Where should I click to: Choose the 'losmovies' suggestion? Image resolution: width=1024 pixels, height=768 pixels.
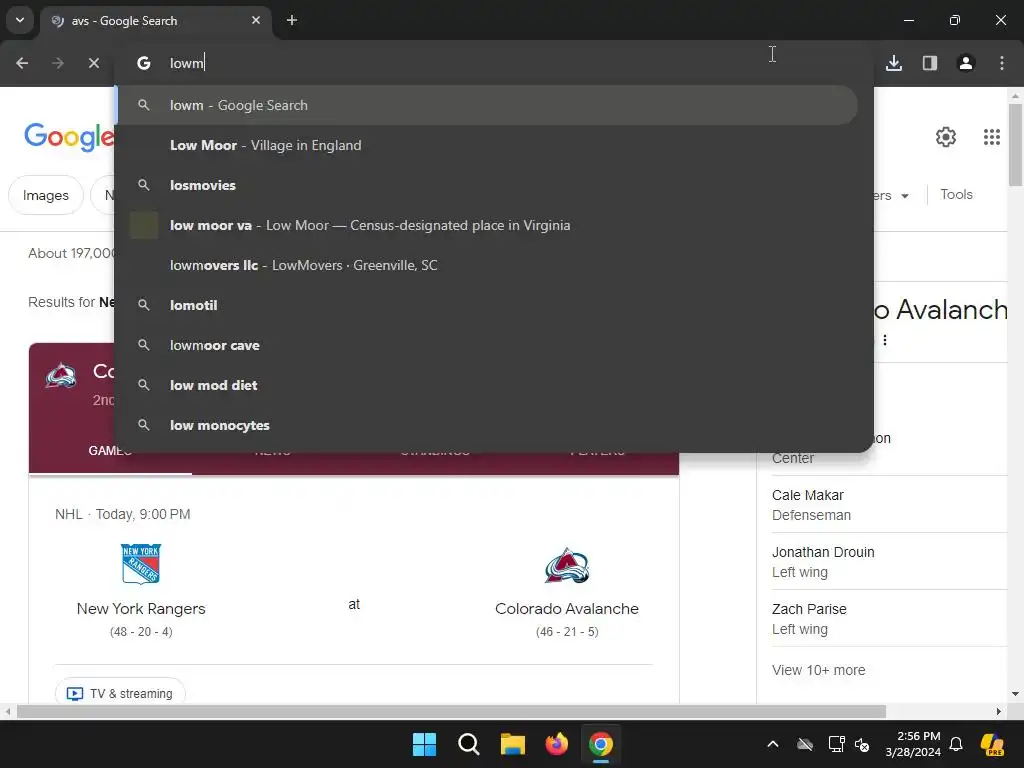point(487,185)
